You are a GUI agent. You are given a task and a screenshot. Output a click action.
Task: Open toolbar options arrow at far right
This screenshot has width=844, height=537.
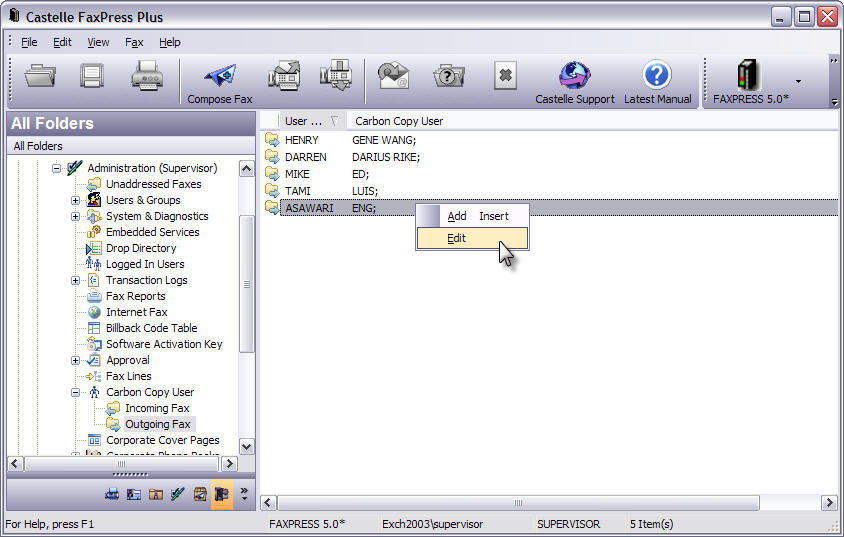coord(834,102)
